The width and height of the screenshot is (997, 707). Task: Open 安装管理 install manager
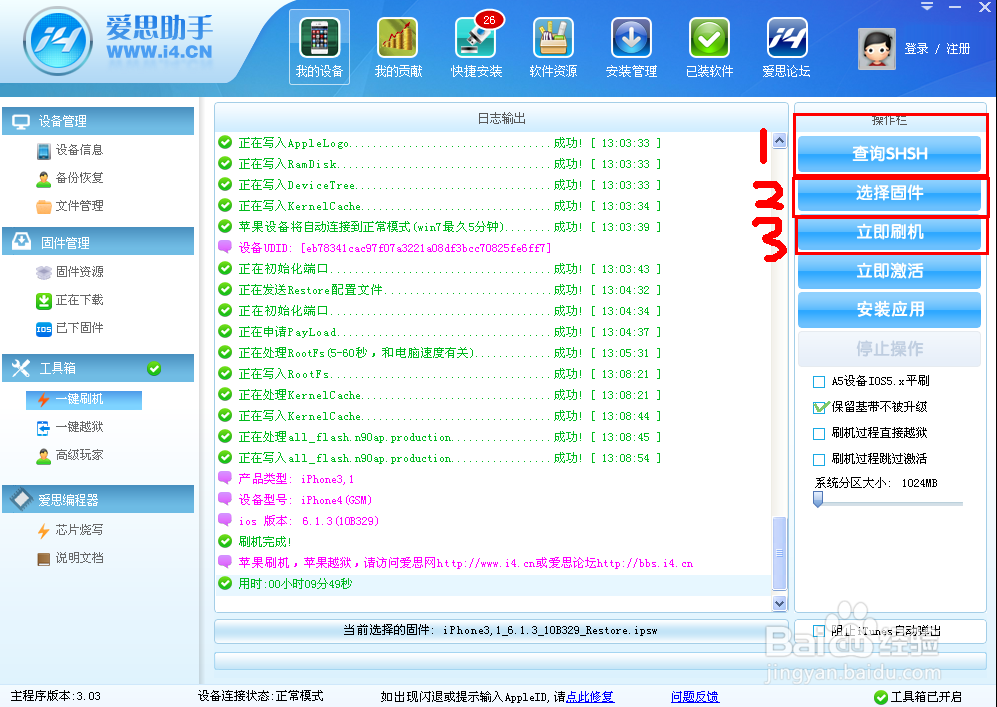pos(631,45)
